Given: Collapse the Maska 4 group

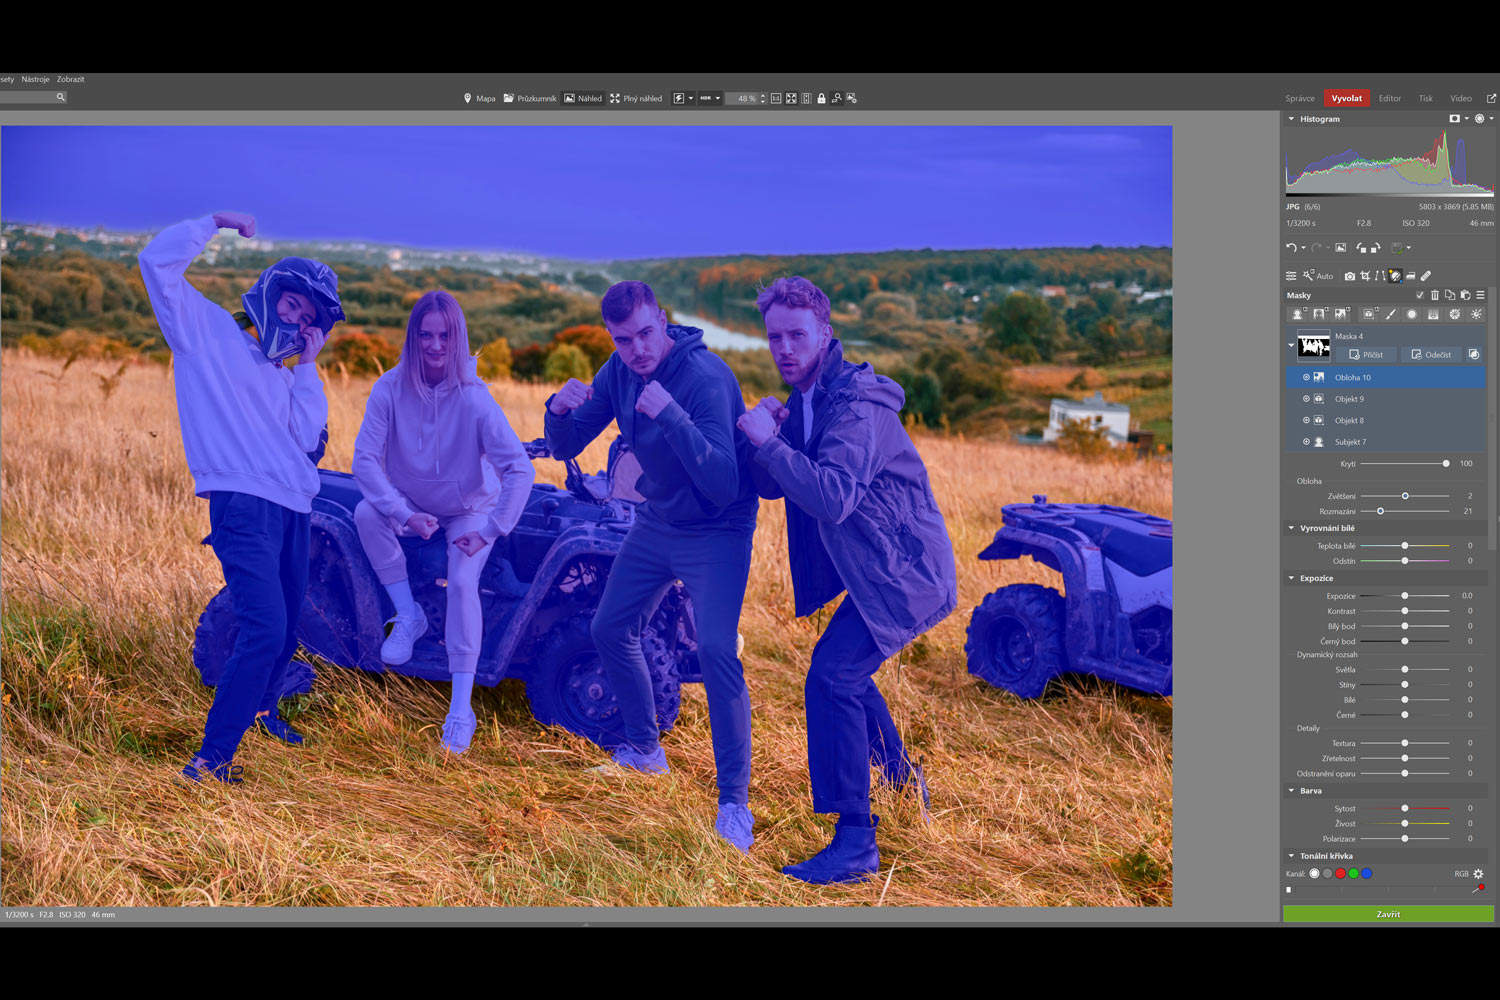Looking at the screenshot, I should [x=1291, y=345].
